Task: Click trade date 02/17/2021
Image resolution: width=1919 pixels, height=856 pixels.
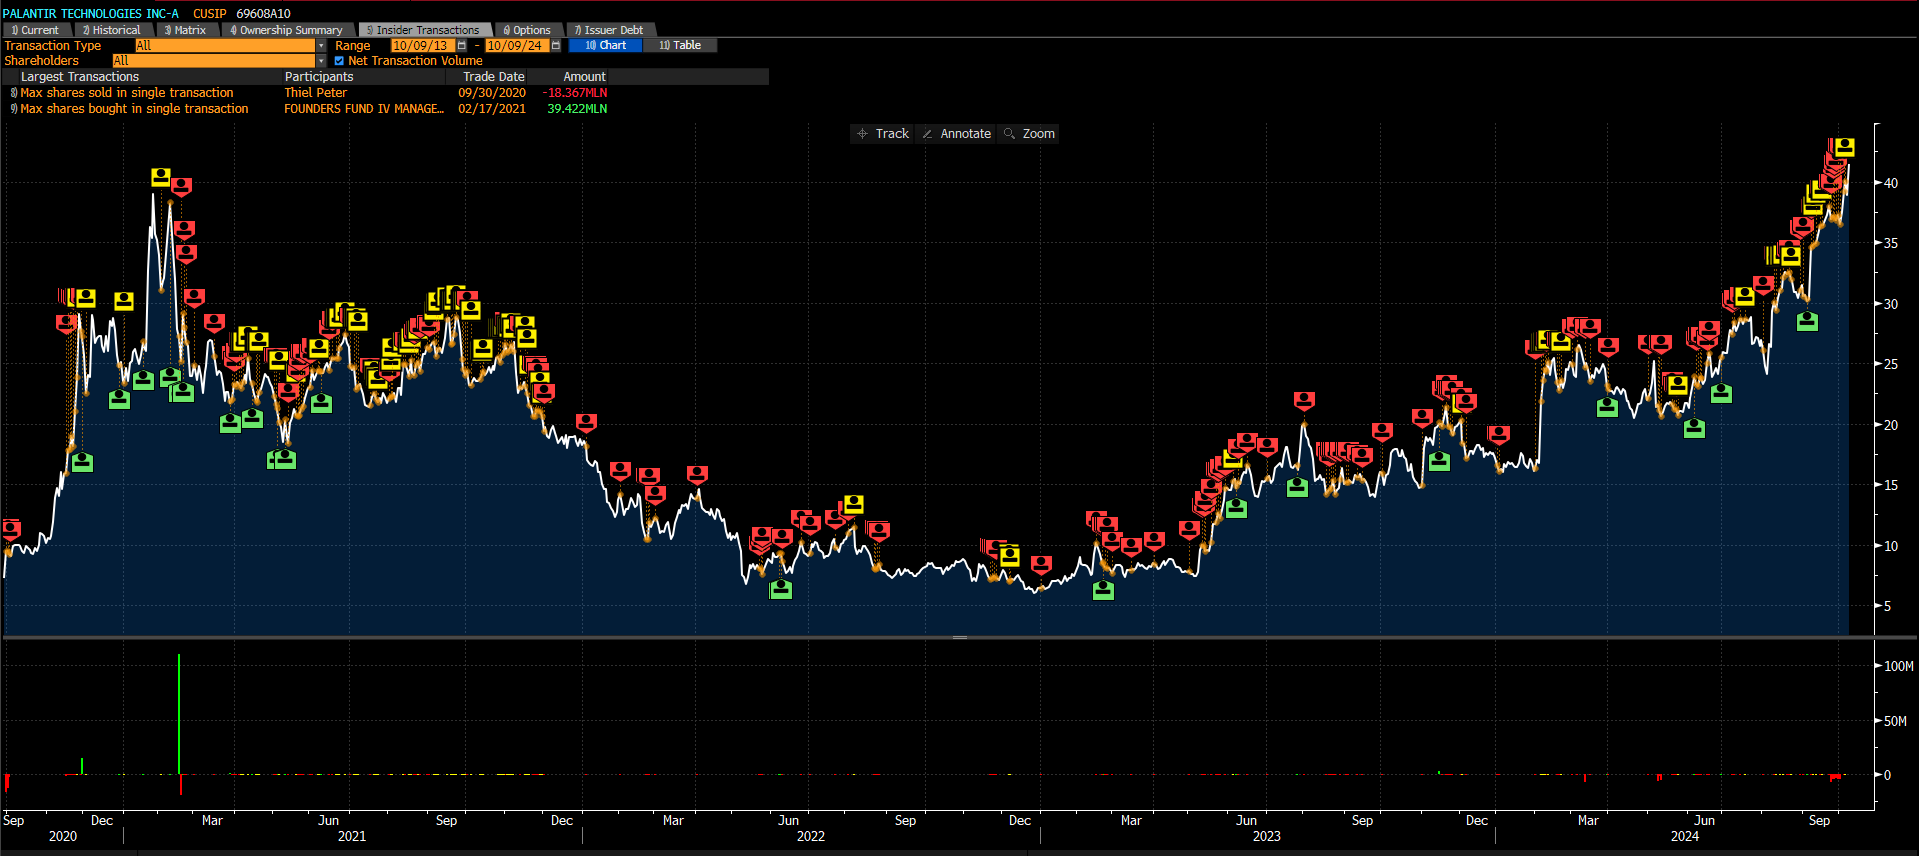Action: [x=492, y=109]
